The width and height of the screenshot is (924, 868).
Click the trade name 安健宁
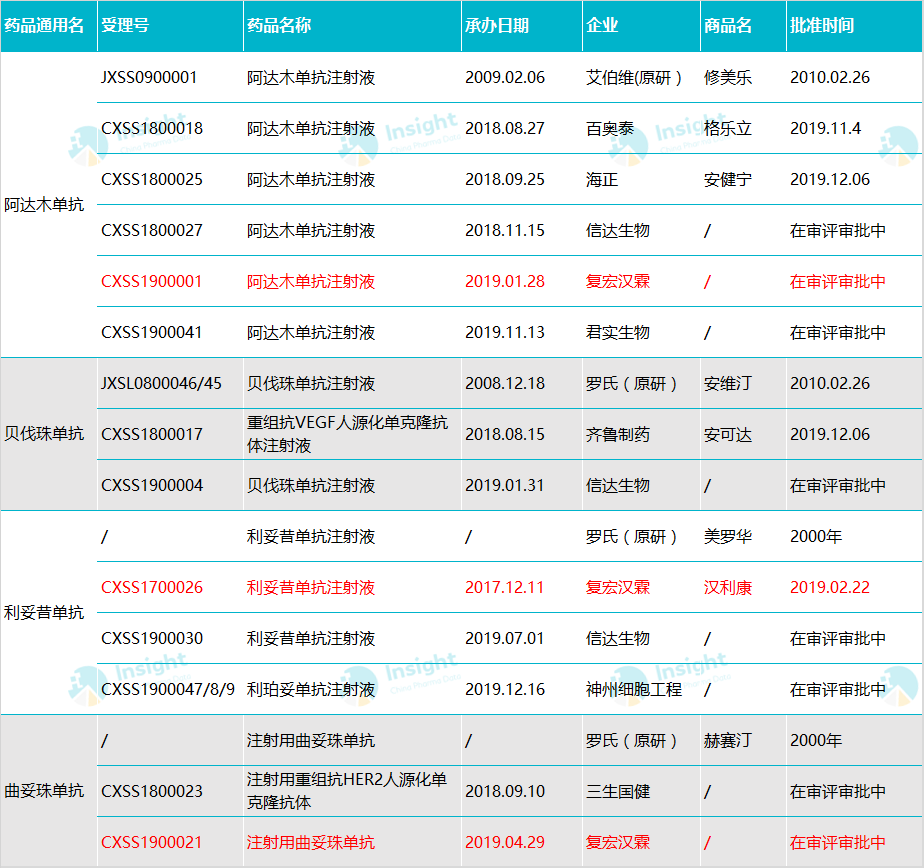(x=728, y=179)
